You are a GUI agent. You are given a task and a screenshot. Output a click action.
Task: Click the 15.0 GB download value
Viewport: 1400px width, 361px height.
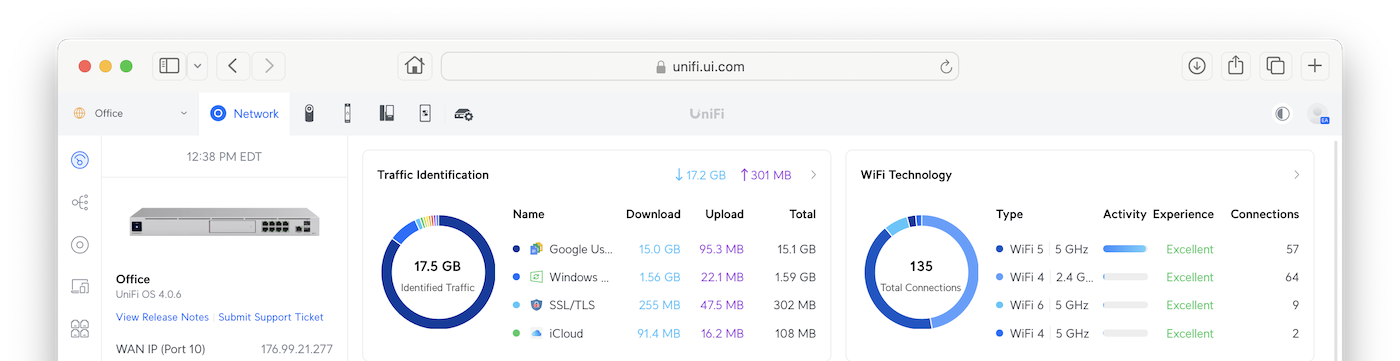660,249
